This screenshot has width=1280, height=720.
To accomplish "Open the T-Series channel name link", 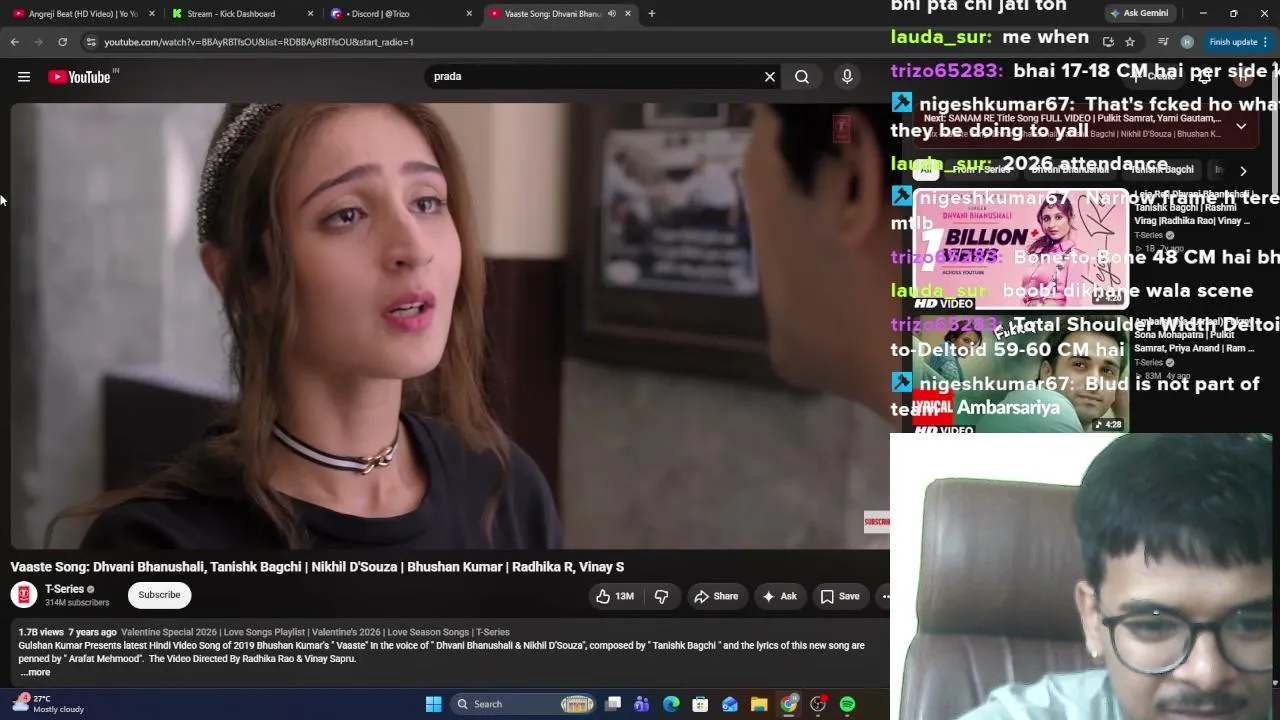I will pyautogui.click(x=64, y=589).
